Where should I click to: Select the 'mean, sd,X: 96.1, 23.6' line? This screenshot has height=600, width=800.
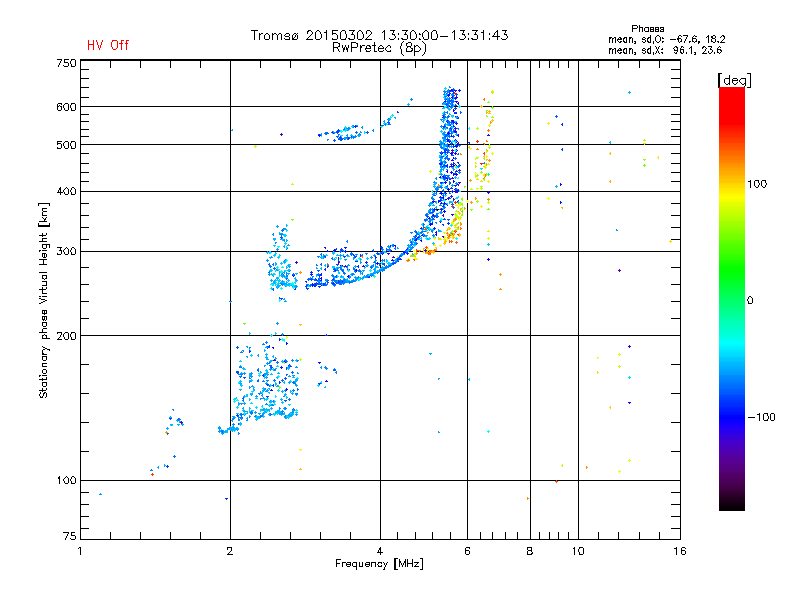tap(665, 50)
